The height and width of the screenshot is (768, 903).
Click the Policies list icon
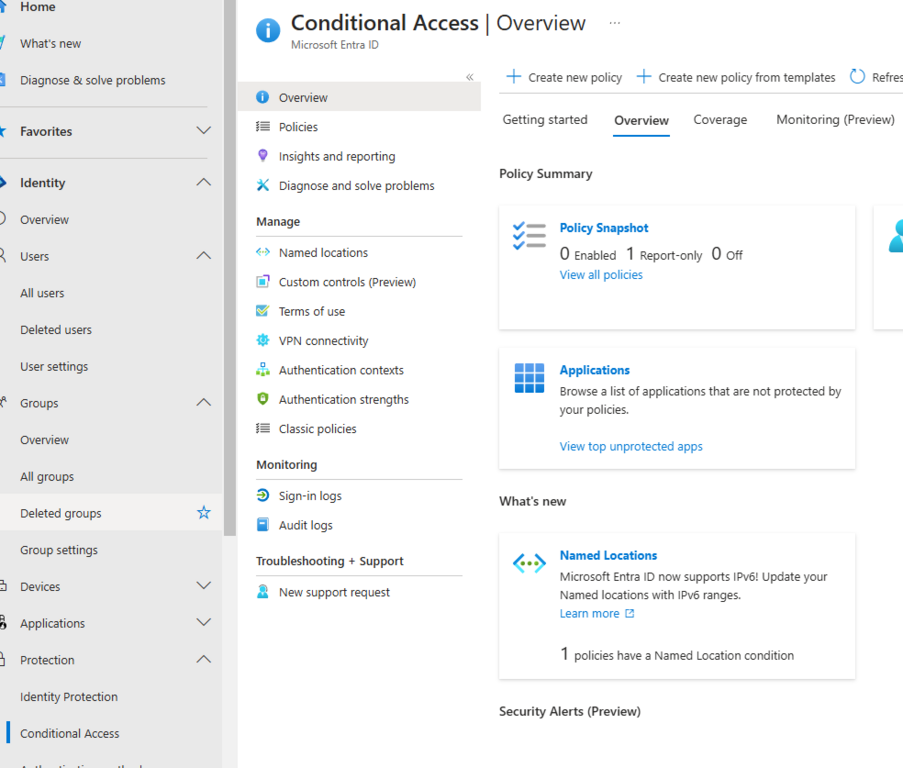click(x=263, y=127)
